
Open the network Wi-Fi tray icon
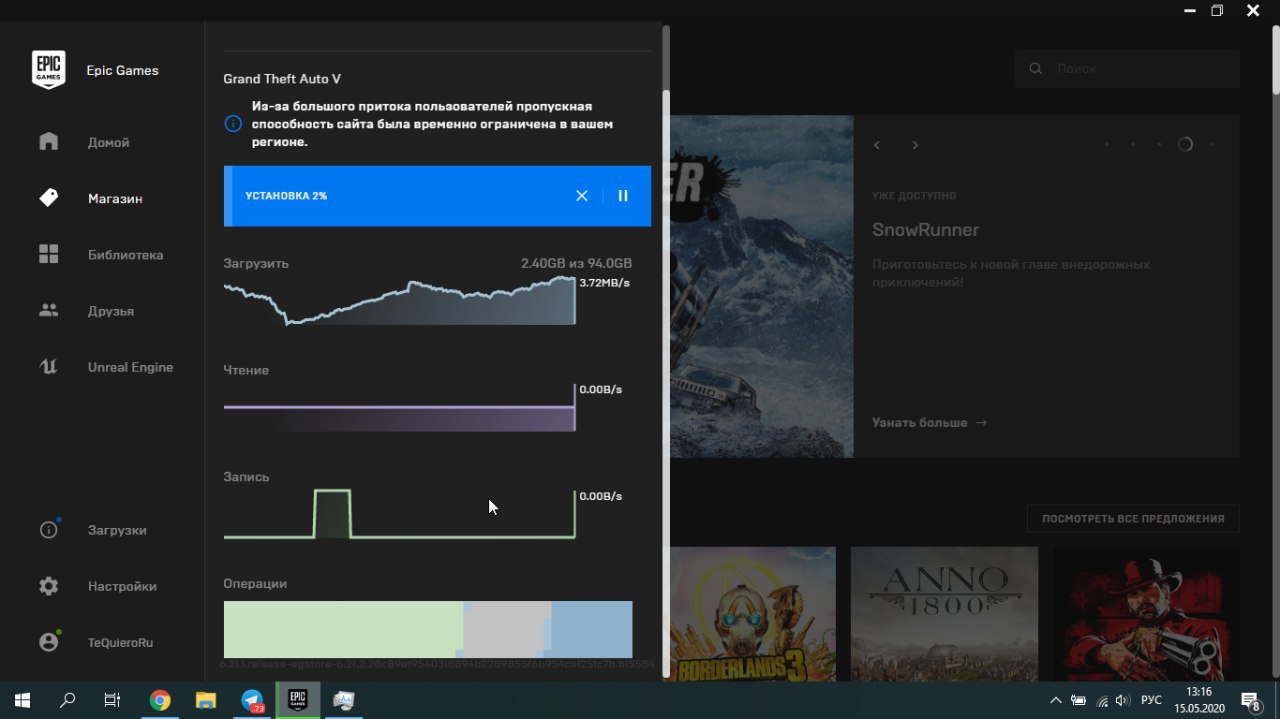click(1101, 700)
